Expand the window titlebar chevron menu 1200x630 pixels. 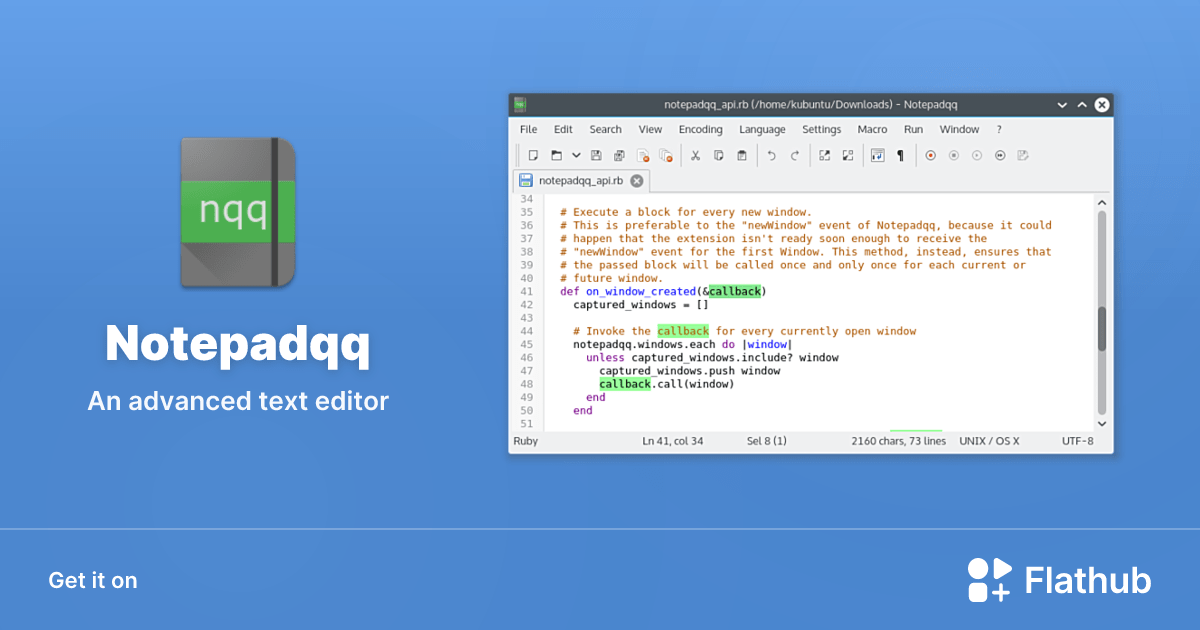point(1062,104)
